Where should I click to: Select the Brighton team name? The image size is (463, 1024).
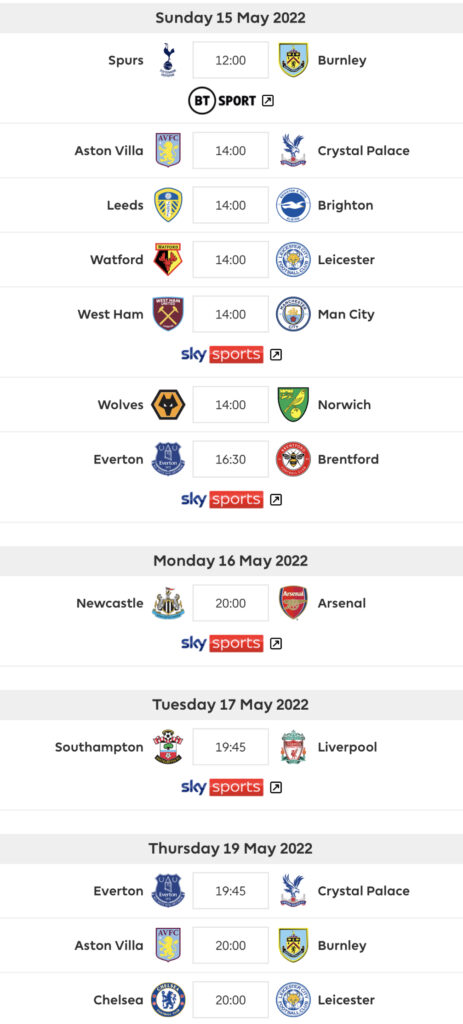[x=345, y=205]
